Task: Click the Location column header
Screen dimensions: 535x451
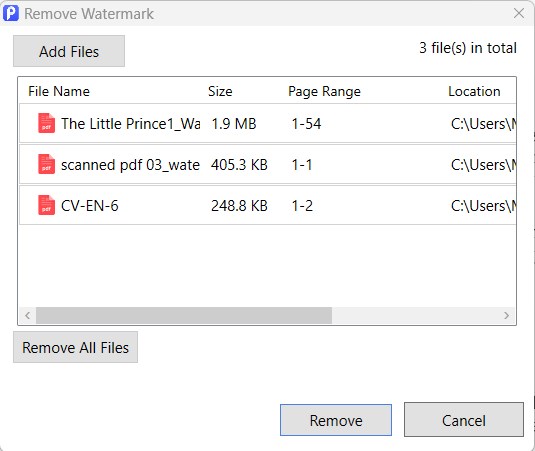Action: (x=474, y=91)
